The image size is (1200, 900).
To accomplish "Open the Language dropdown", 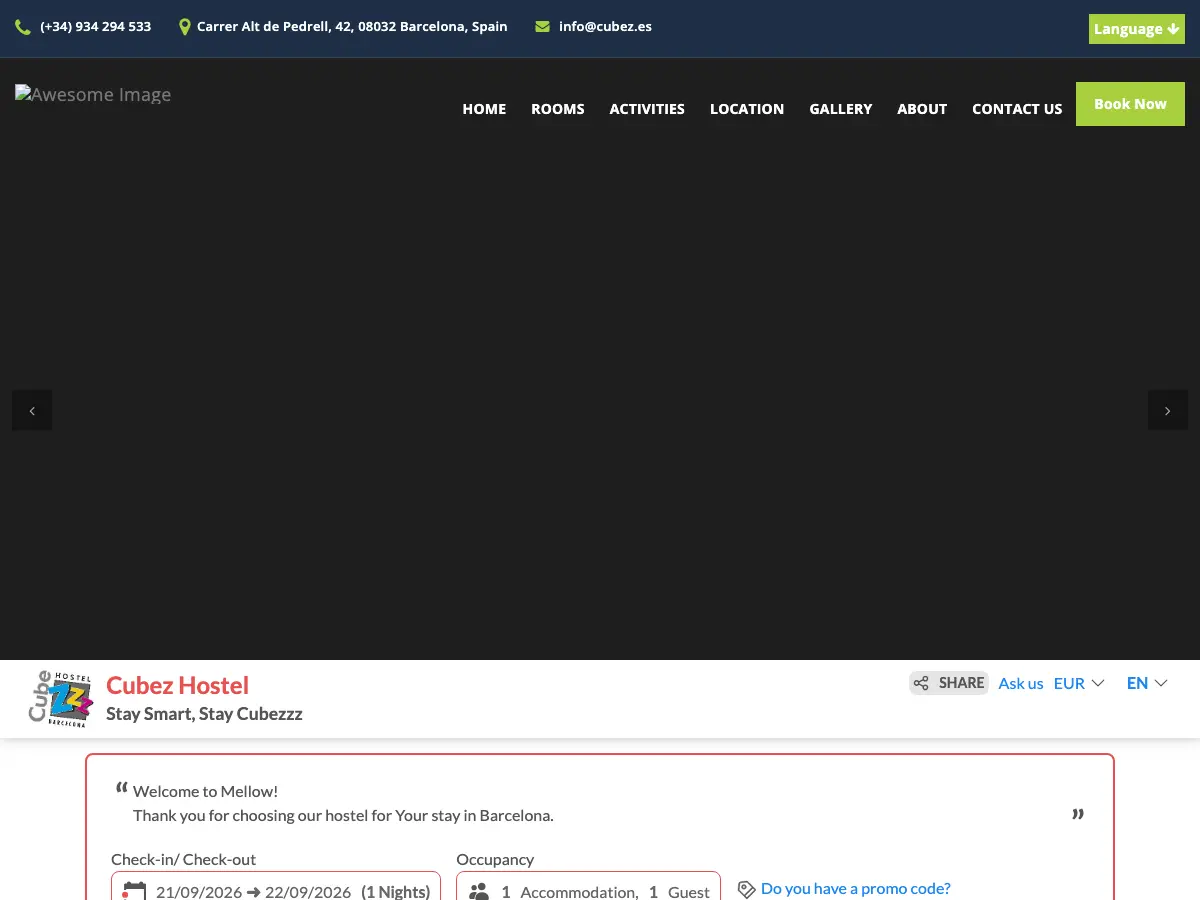I will click(1137, 29).
